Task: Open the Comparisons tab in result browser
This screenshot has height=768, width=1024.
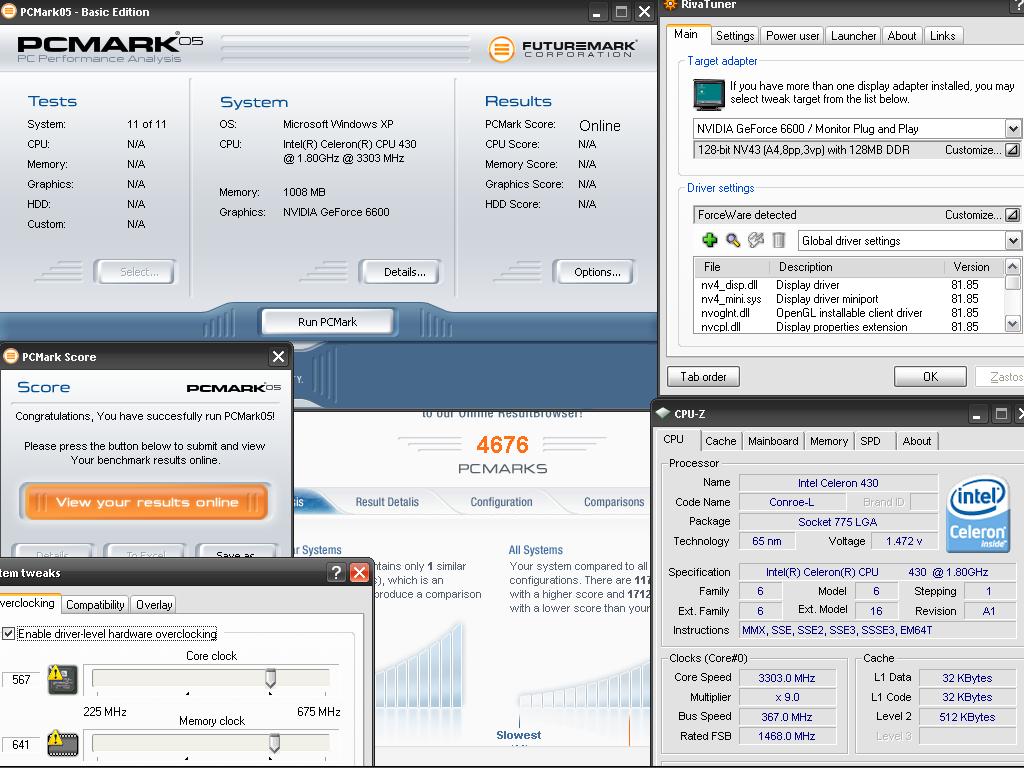Action: tap(614, 502)
